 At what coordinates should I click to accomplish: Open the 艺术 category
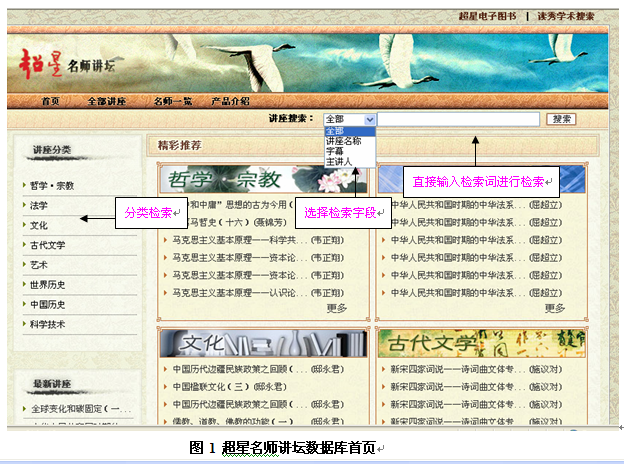coord(39,265)
